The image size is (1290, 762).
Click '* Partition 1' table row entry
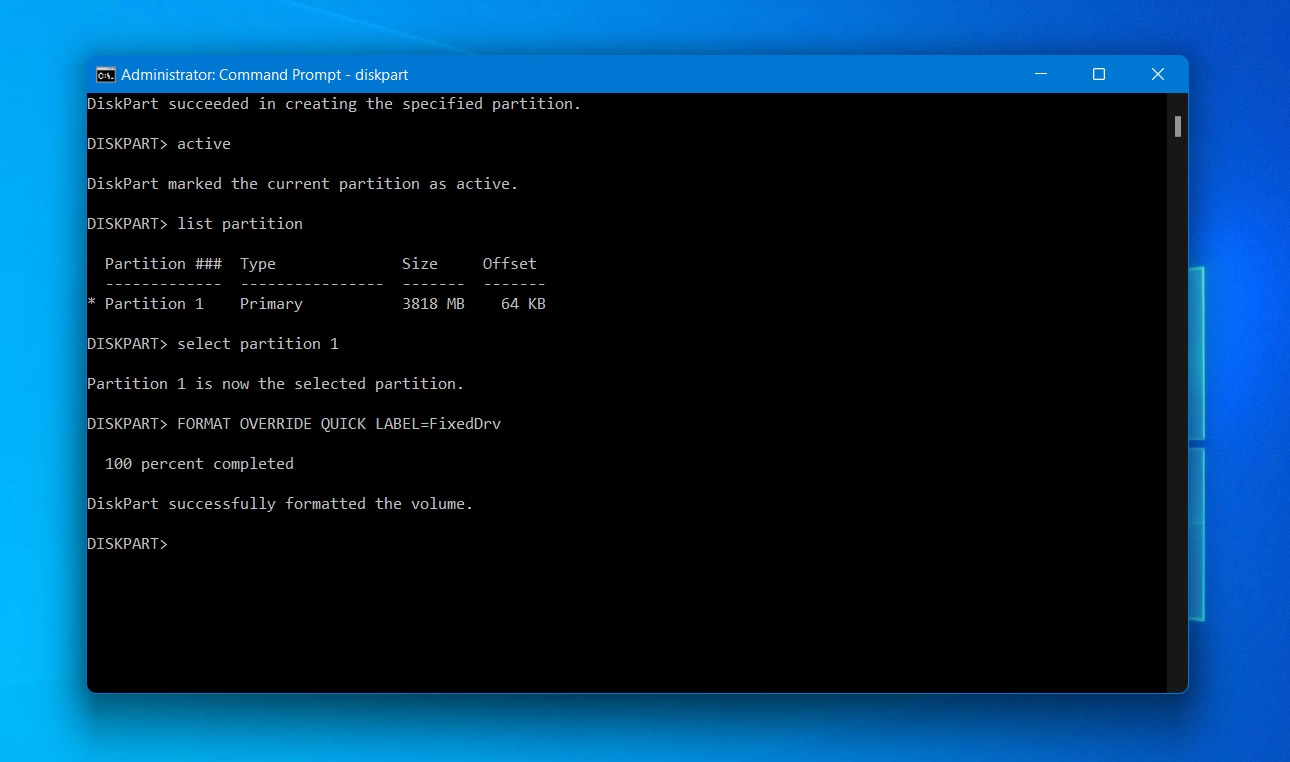point(146,304)
